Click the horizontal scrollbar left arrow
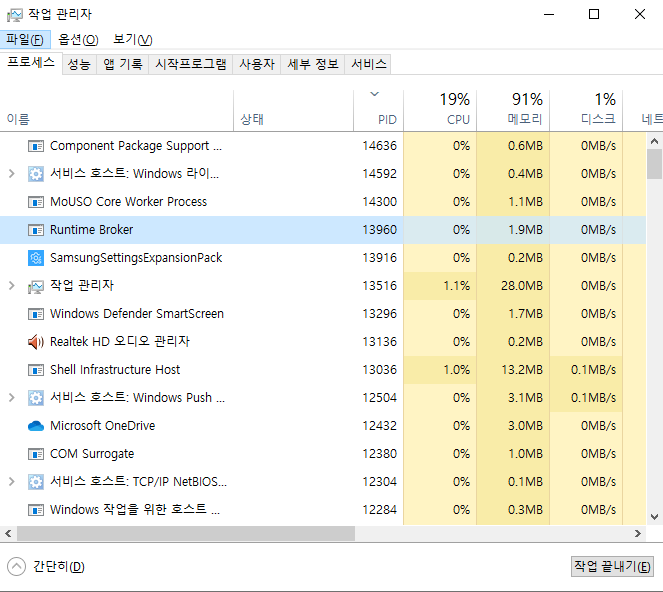Image resolution: width=663 pixels, height=592 pixels. [x=8, y=534]
